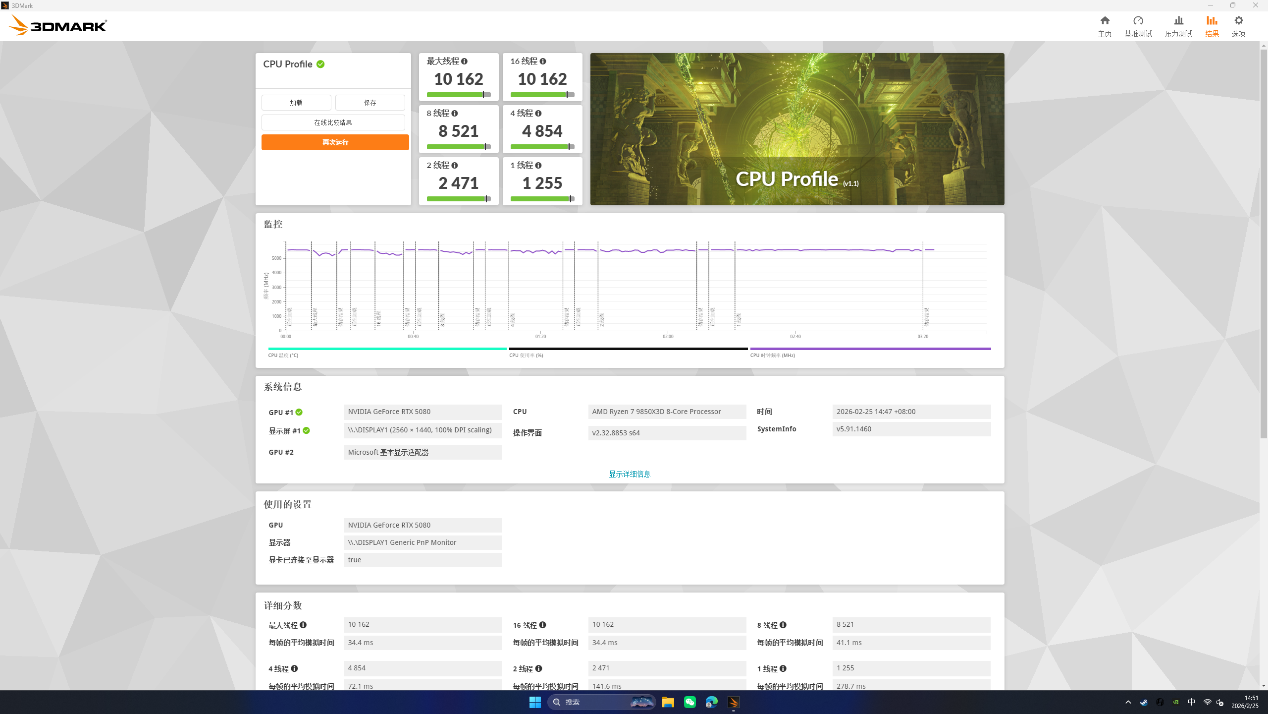
Task: Click the 最大线程 score comparison bar
Action: [x=458, y=94]
